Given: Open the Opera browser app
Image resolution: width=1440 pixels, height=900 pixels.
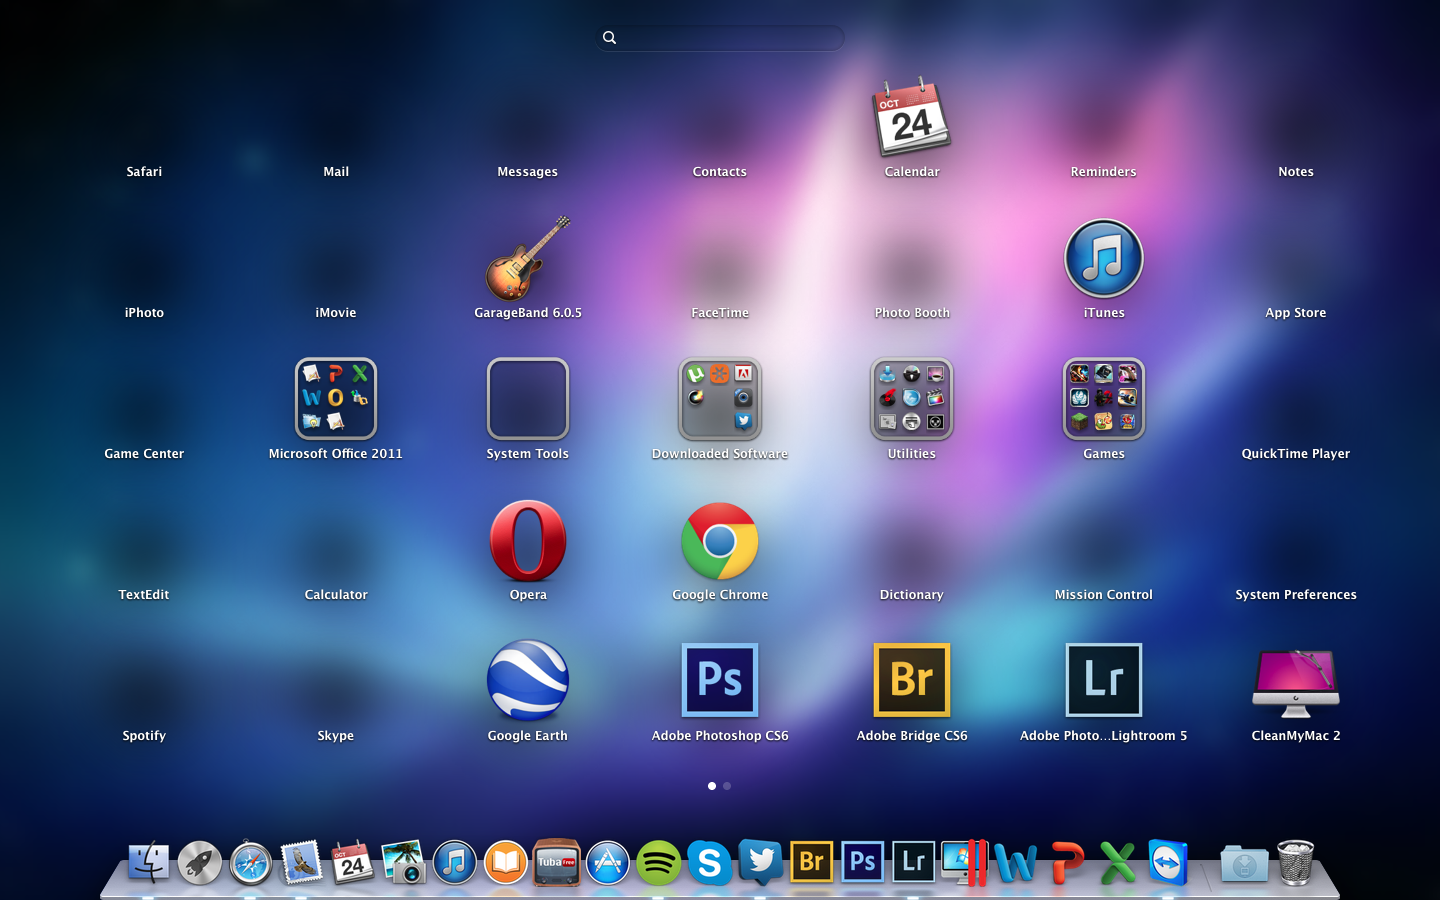Looking at the screenshot, I should pos(527,541).
